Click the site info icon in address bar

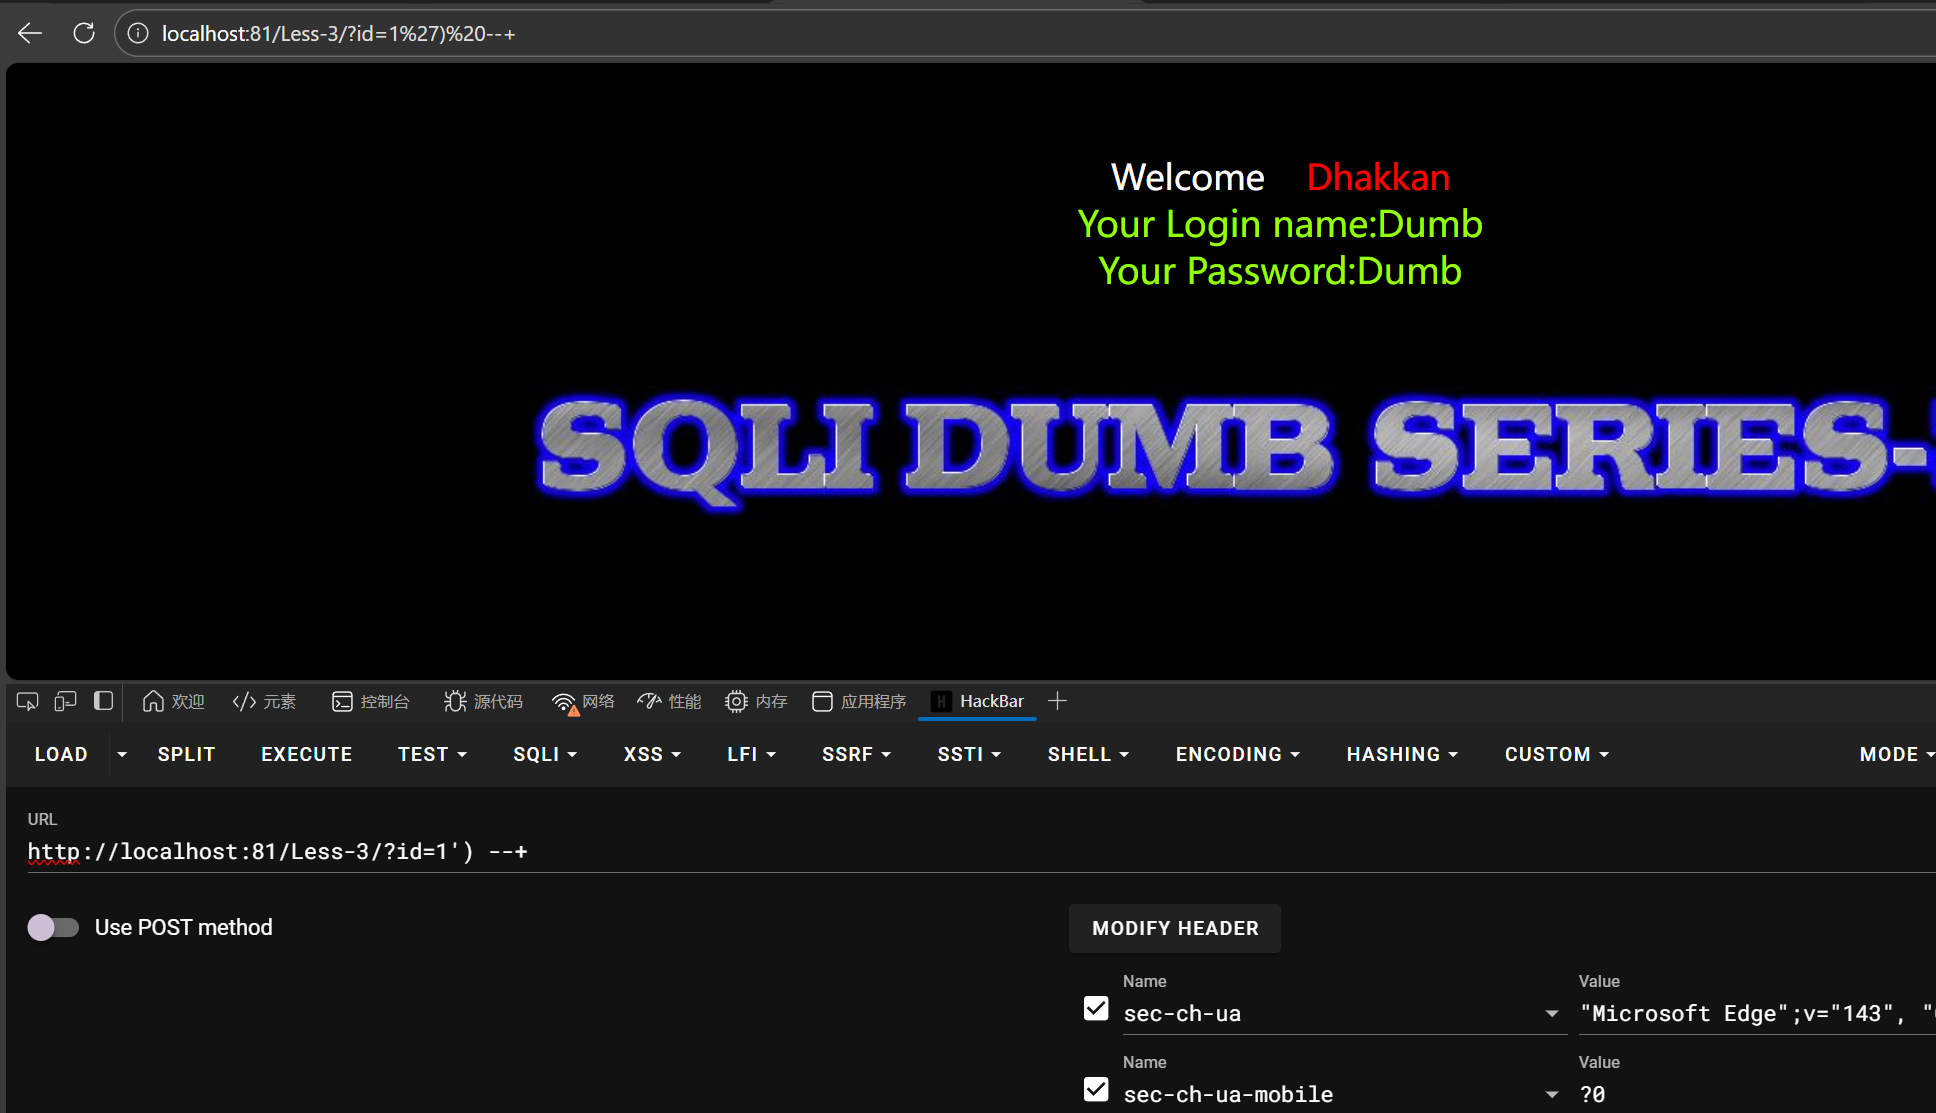point(138,33)
